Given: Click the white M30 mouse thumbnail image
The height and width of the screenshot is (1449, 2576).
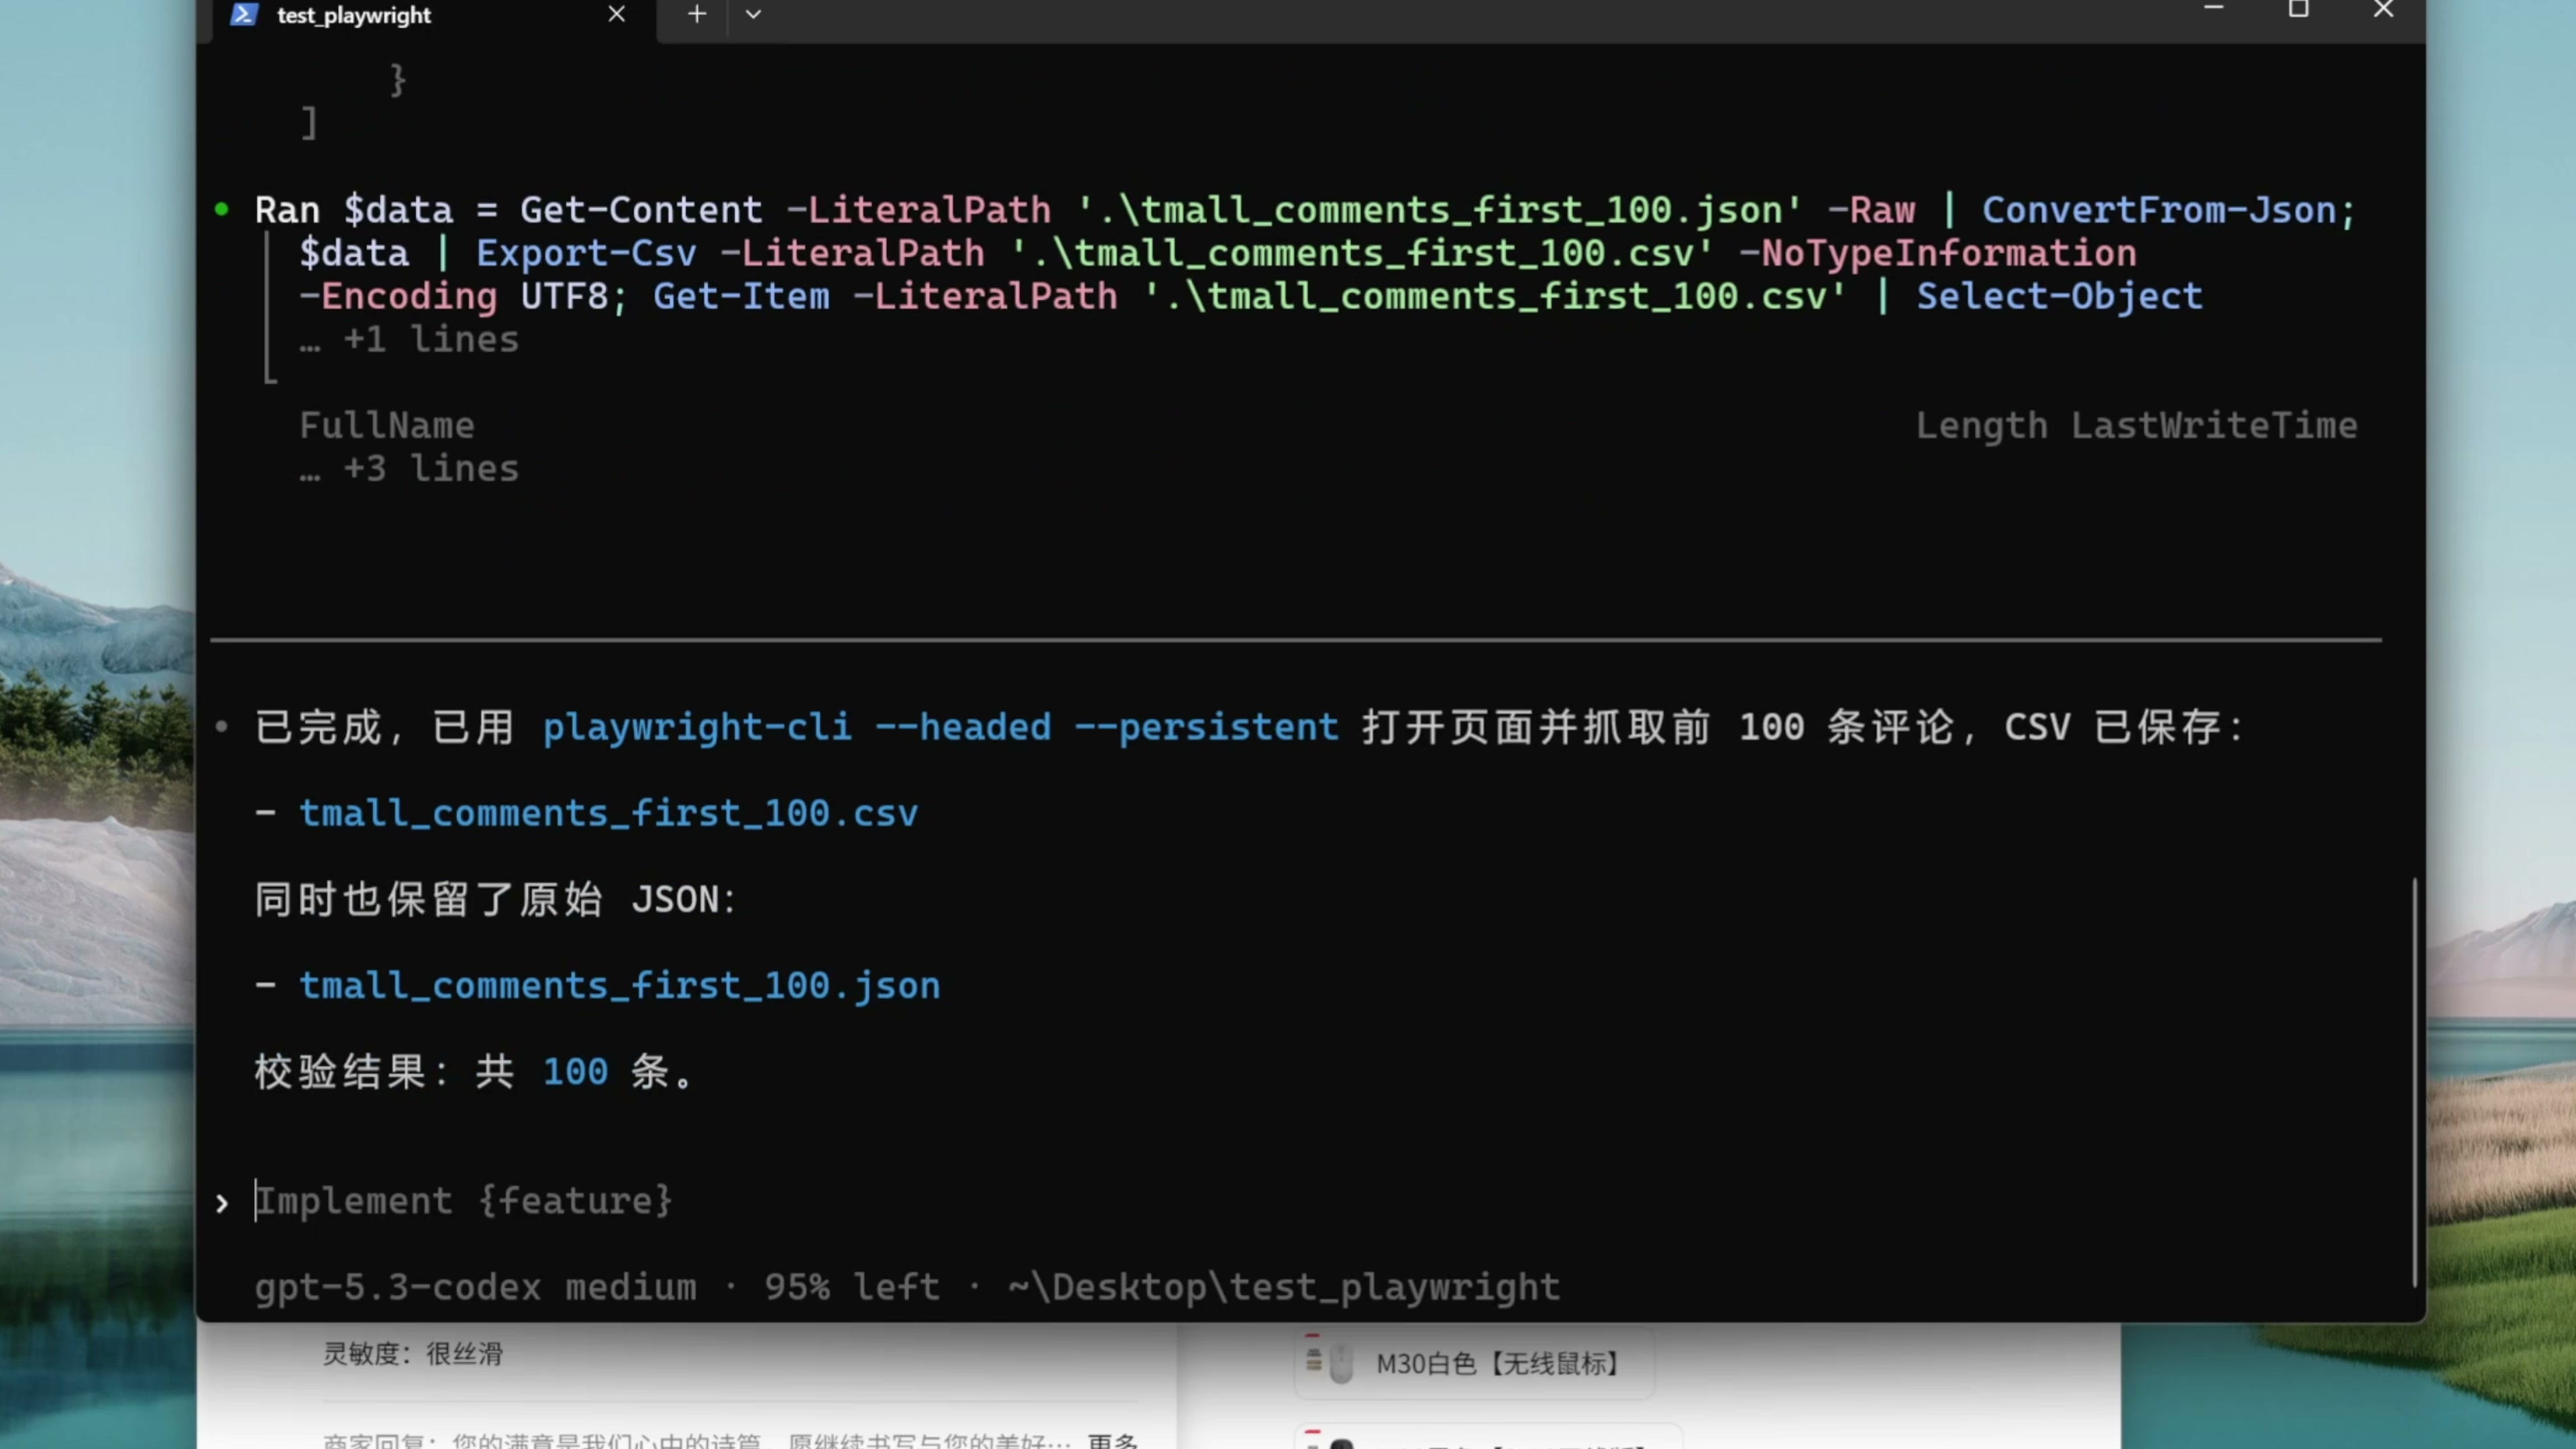Looking at the screenshot, I should pos(1340,1363).
